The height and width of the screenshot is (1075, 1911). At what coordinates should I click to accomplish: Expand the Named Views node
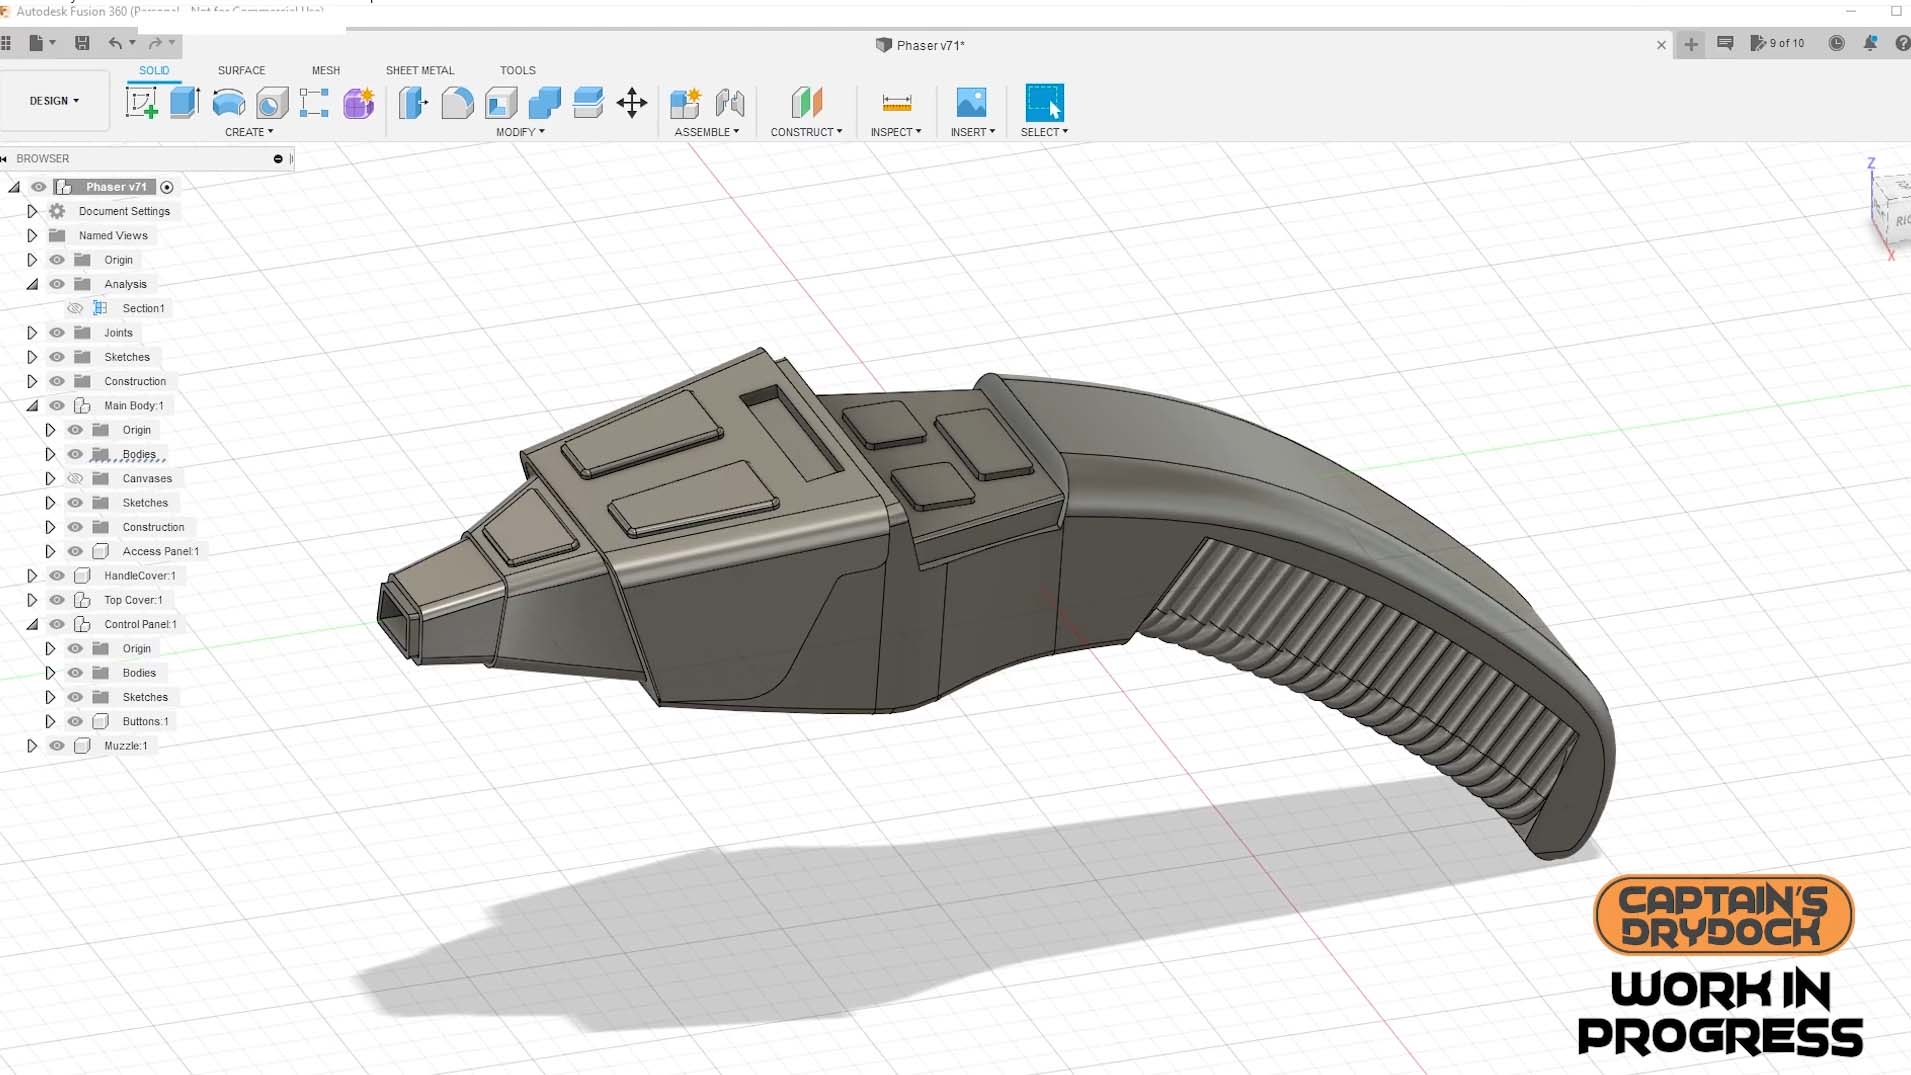[32, 236]
